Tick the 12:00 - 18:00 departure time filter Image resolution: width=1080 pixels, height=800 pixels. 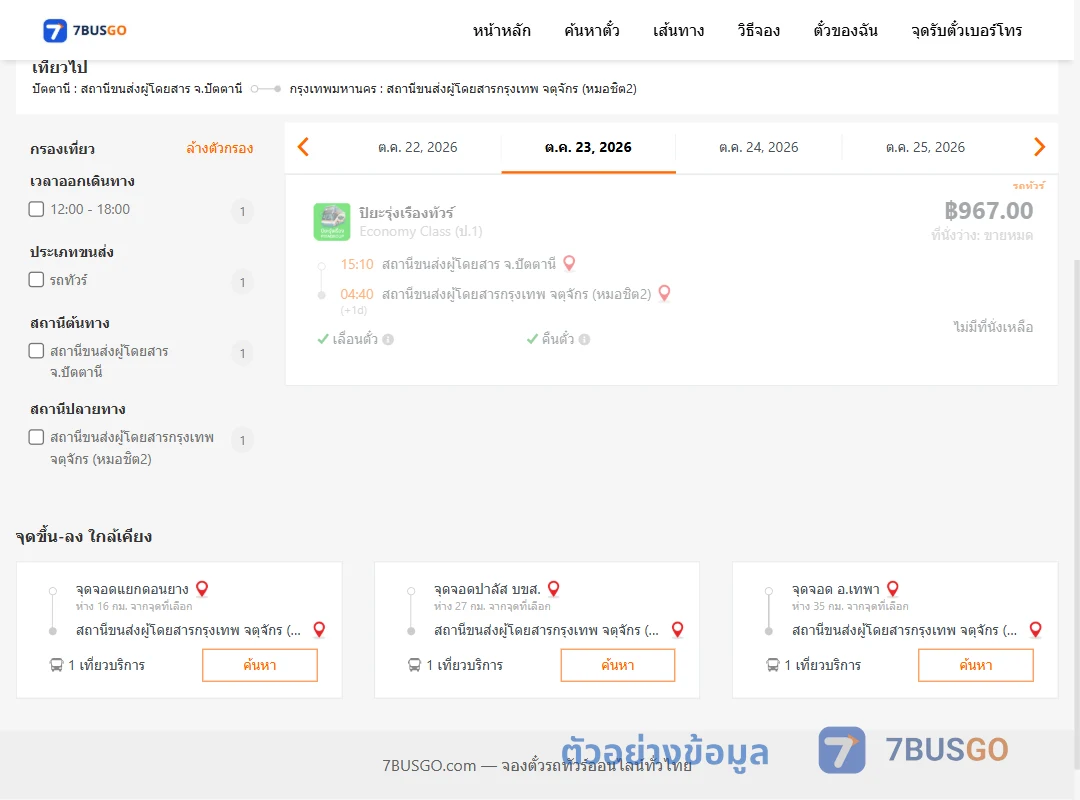click(37, 209)
